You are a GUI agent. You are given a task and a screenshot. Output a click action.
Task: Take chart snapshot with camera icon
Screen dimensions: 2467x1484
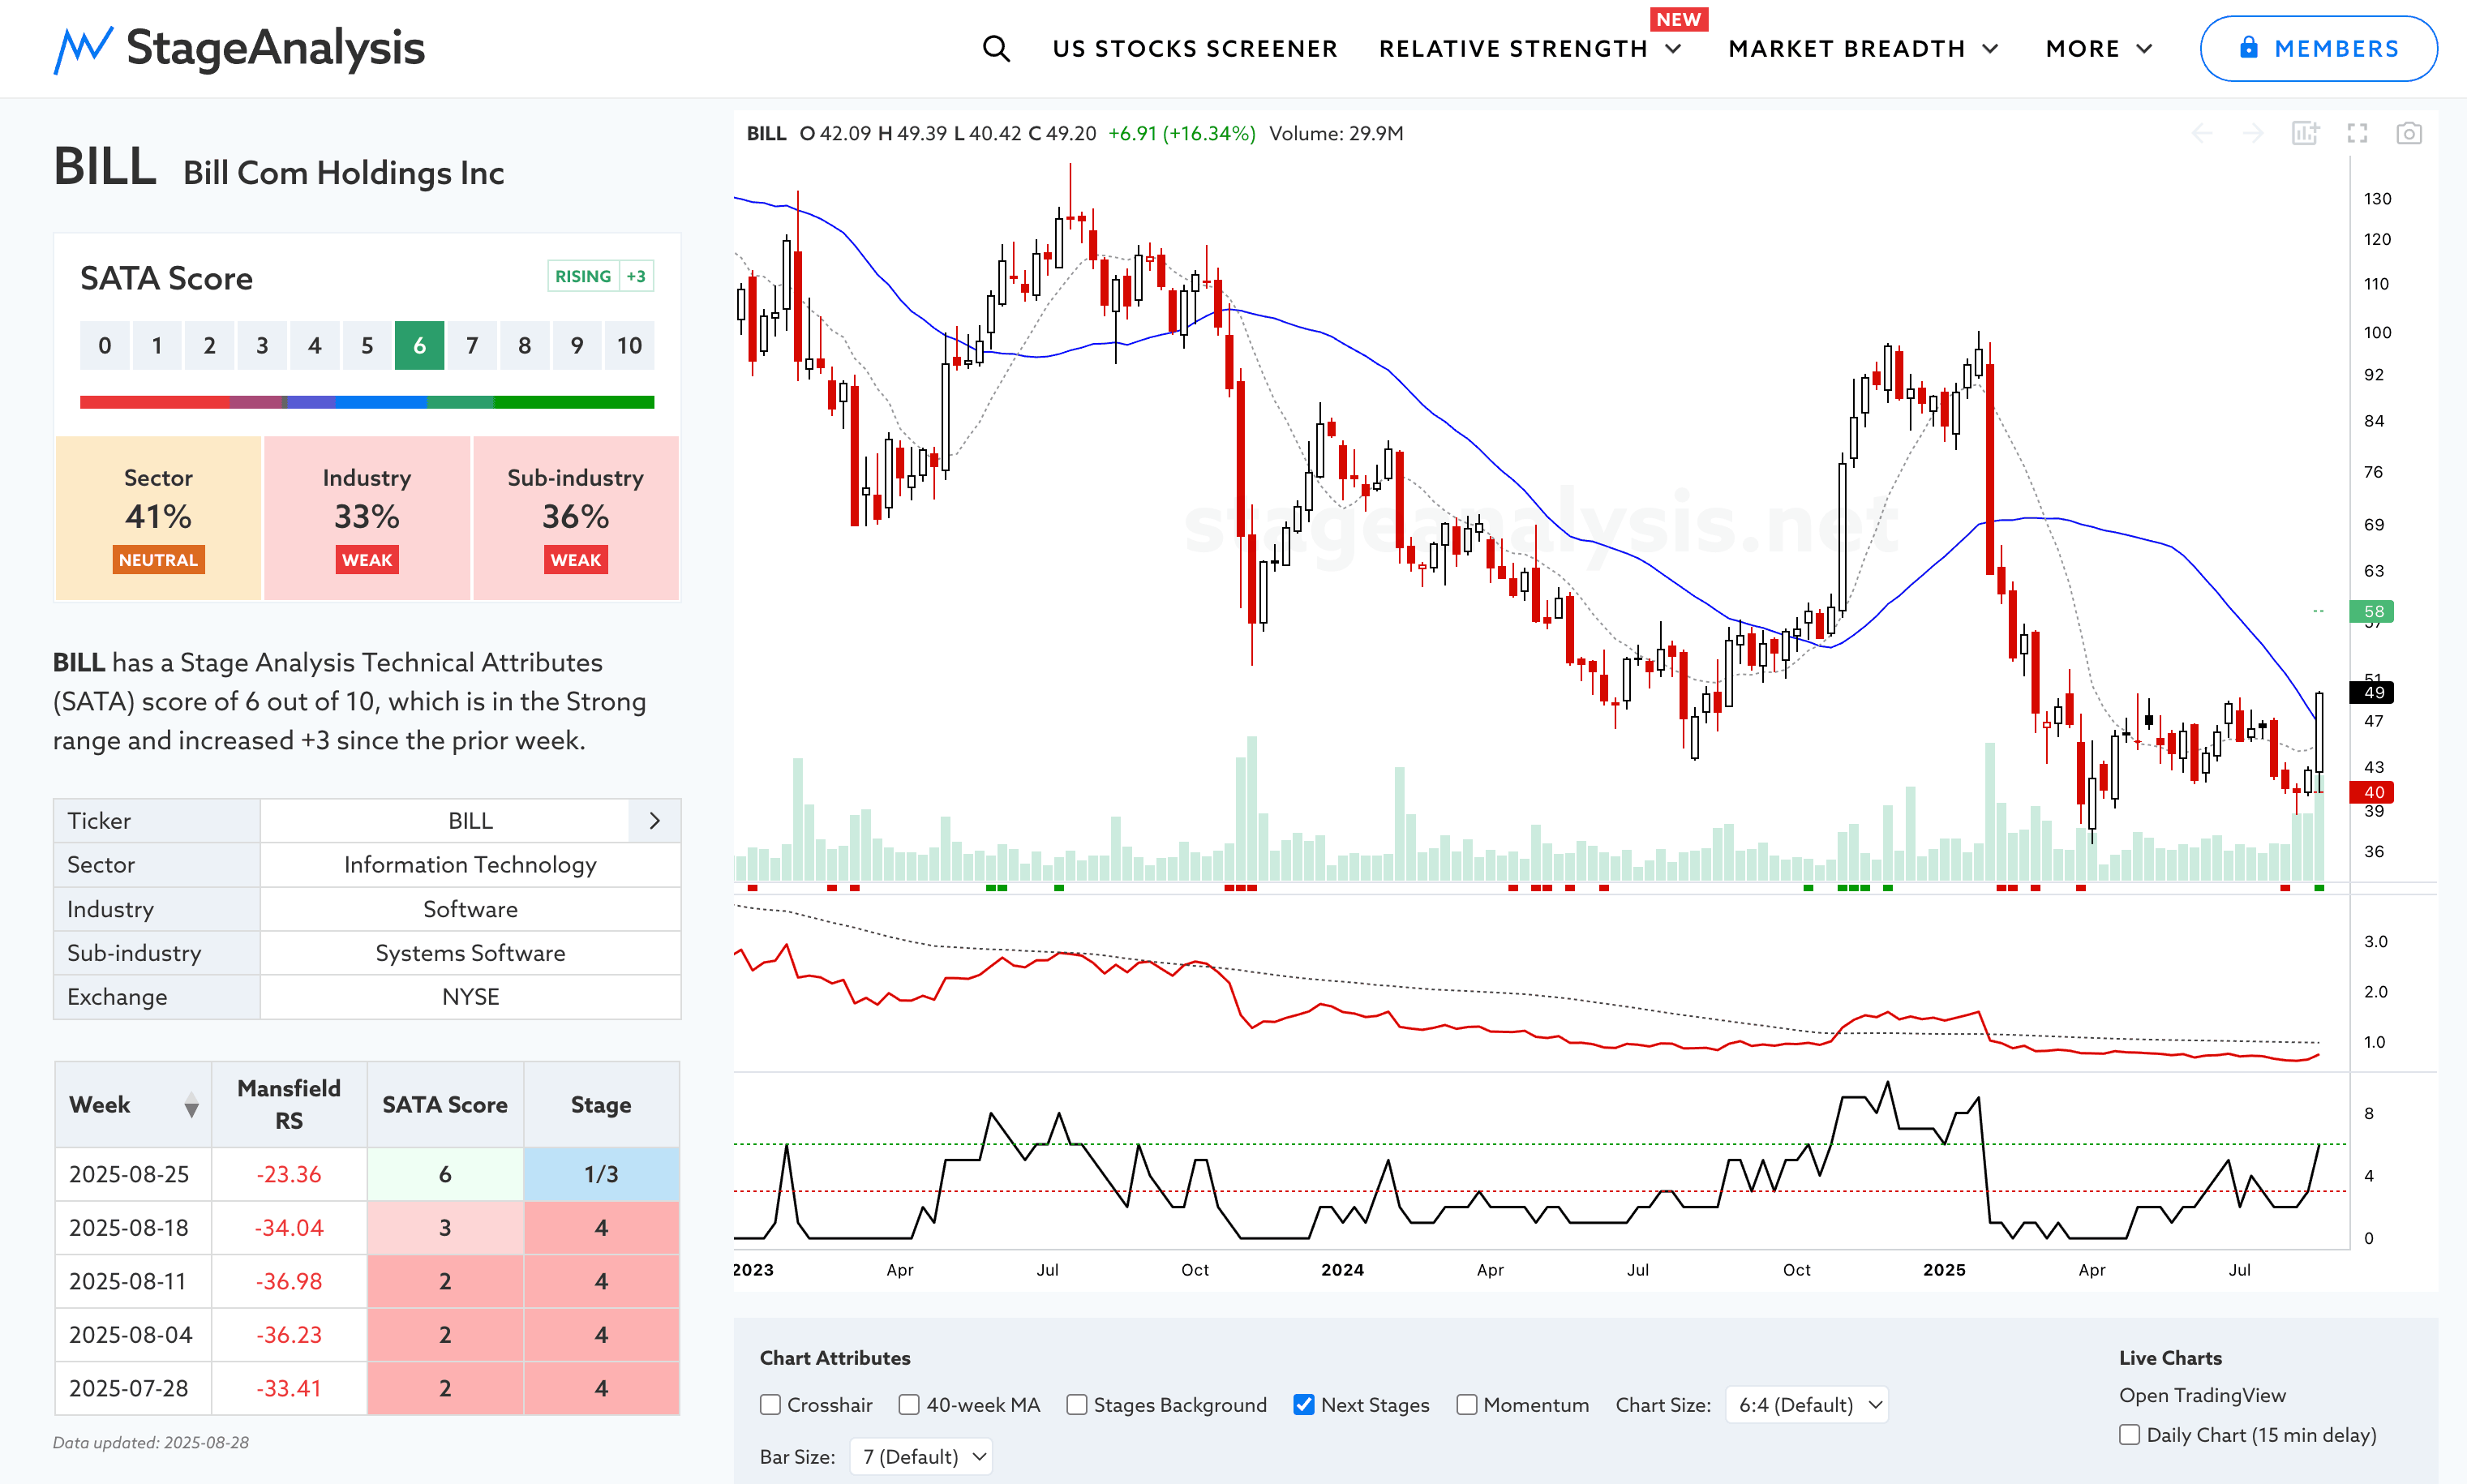click(2409, 133)
